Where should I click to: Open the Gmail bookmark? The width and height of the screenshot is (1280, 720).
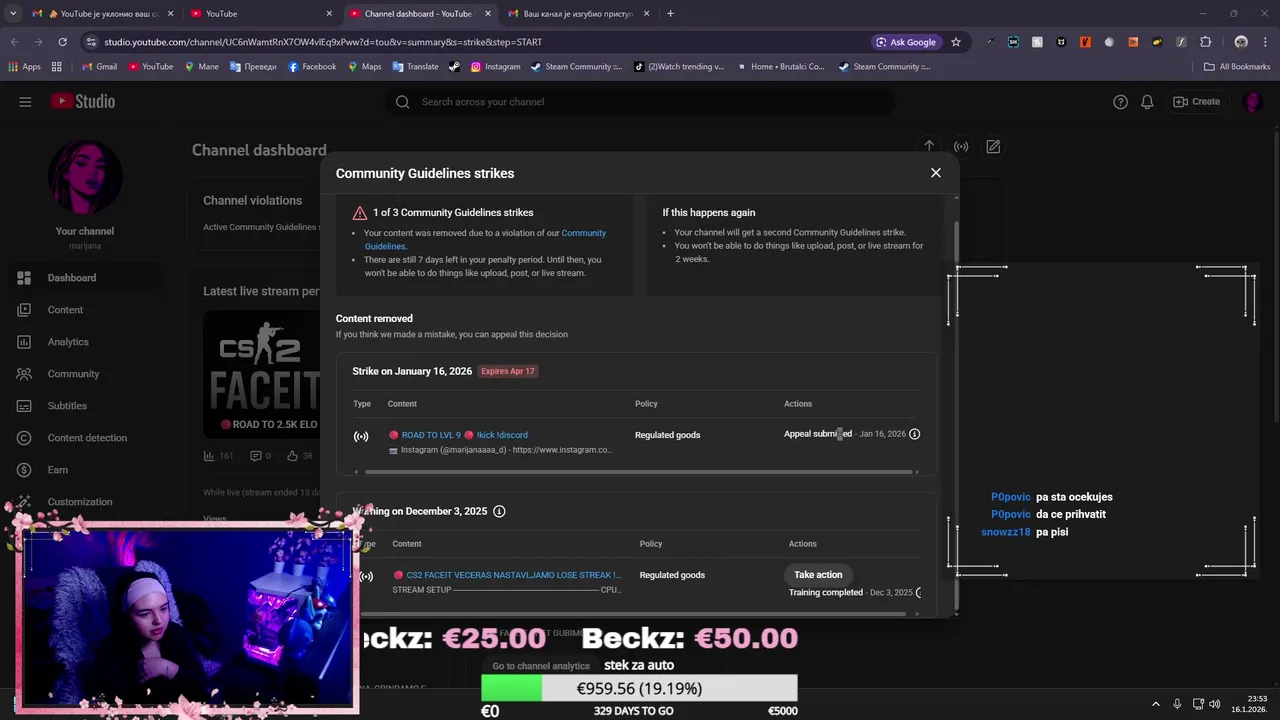99,67
